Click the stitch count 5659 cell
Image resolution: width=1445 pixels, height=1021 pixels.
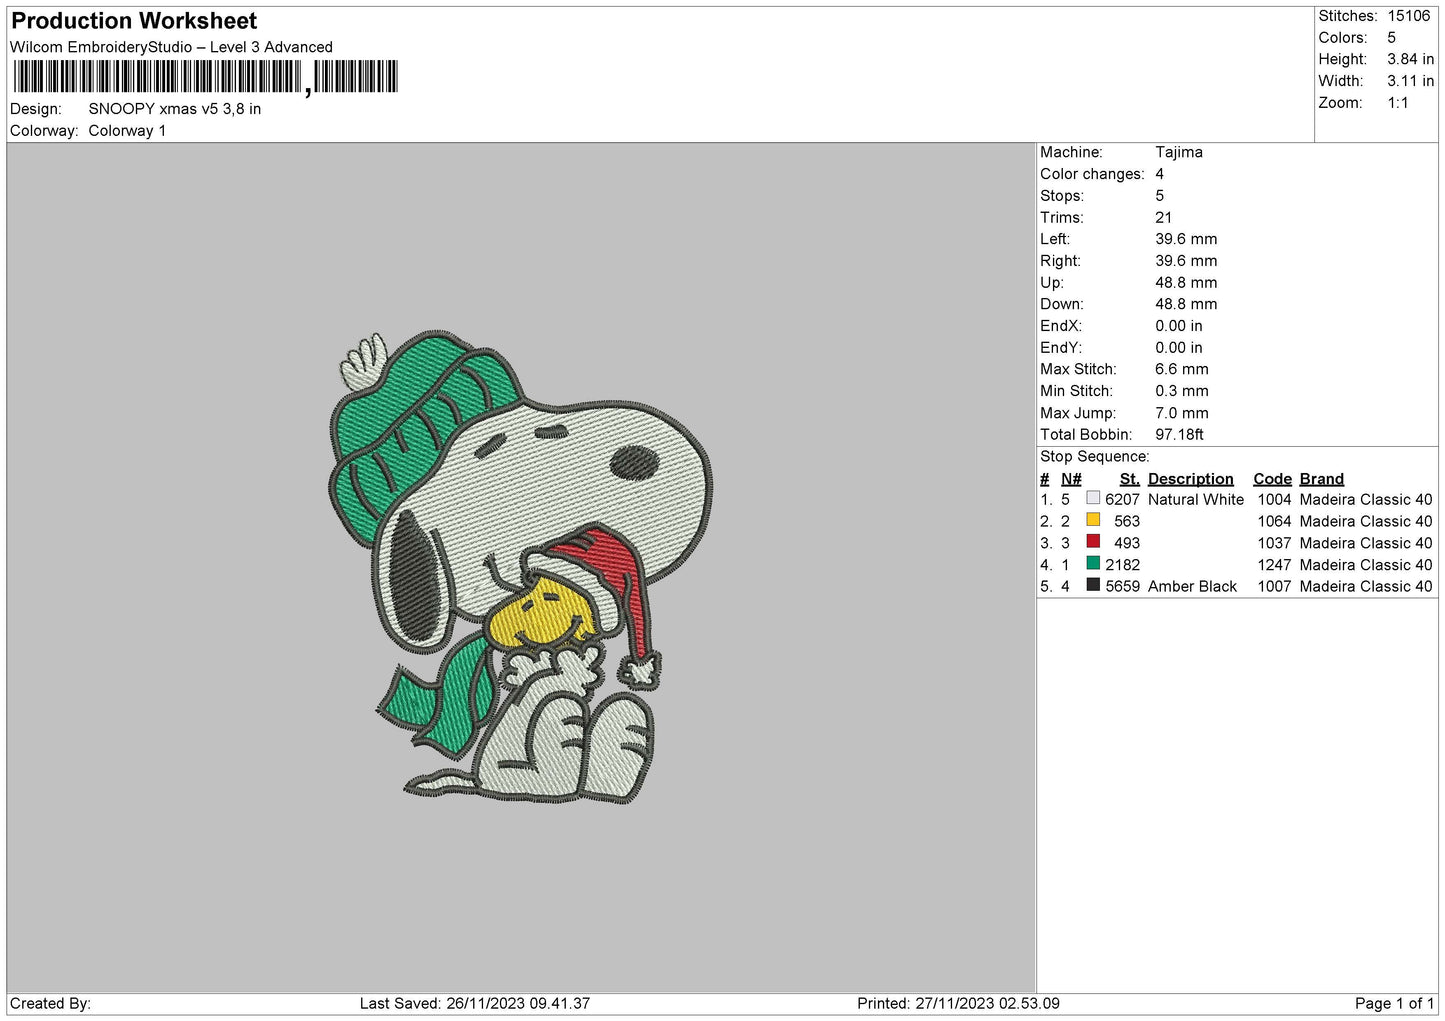pyautogui.click(x=1122, y=587)
